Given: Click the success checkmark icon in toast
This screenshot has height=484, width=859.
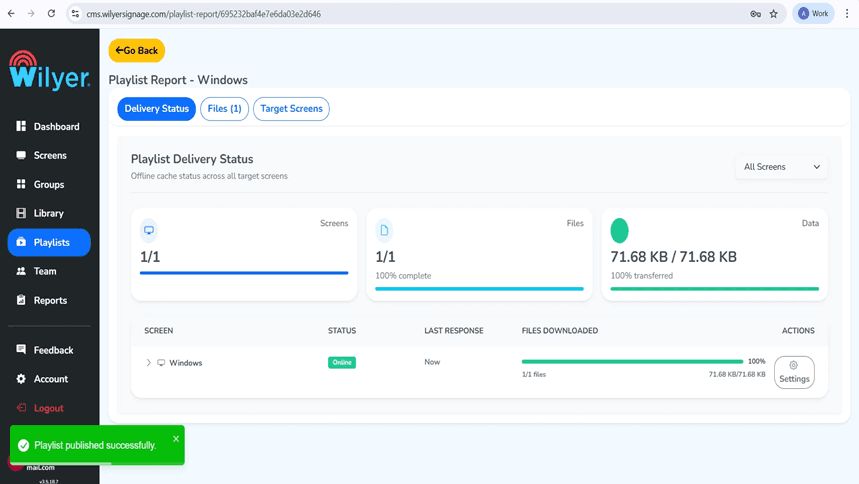Looking at the screenshot, I should pos(24,445).
